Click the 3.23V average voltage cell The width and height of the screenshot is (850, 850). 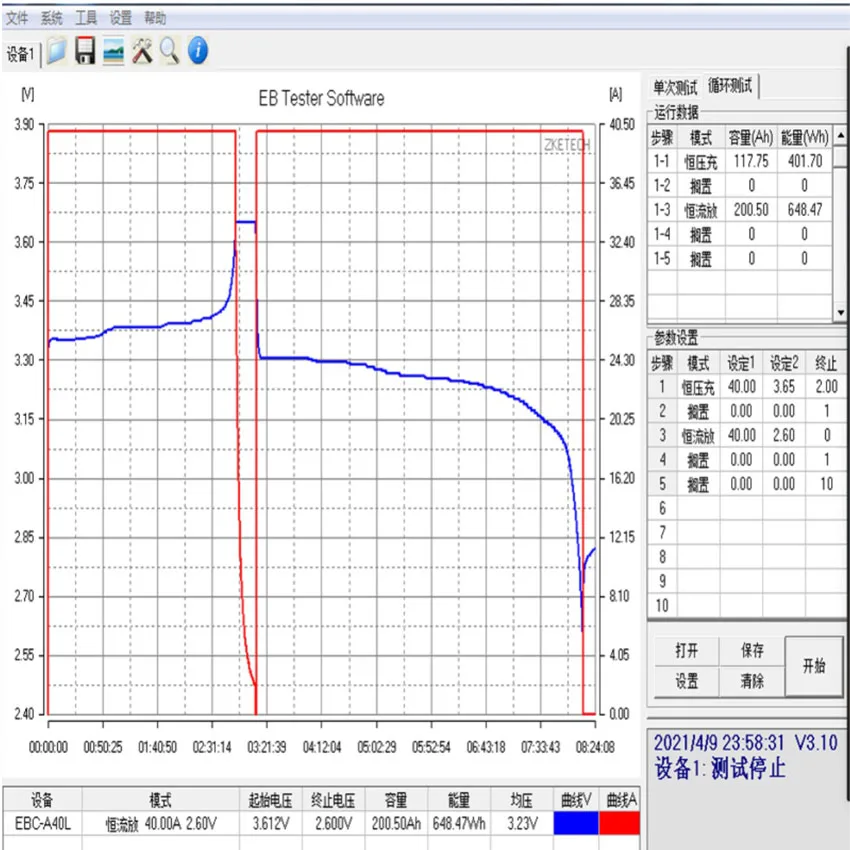[522, 823]
